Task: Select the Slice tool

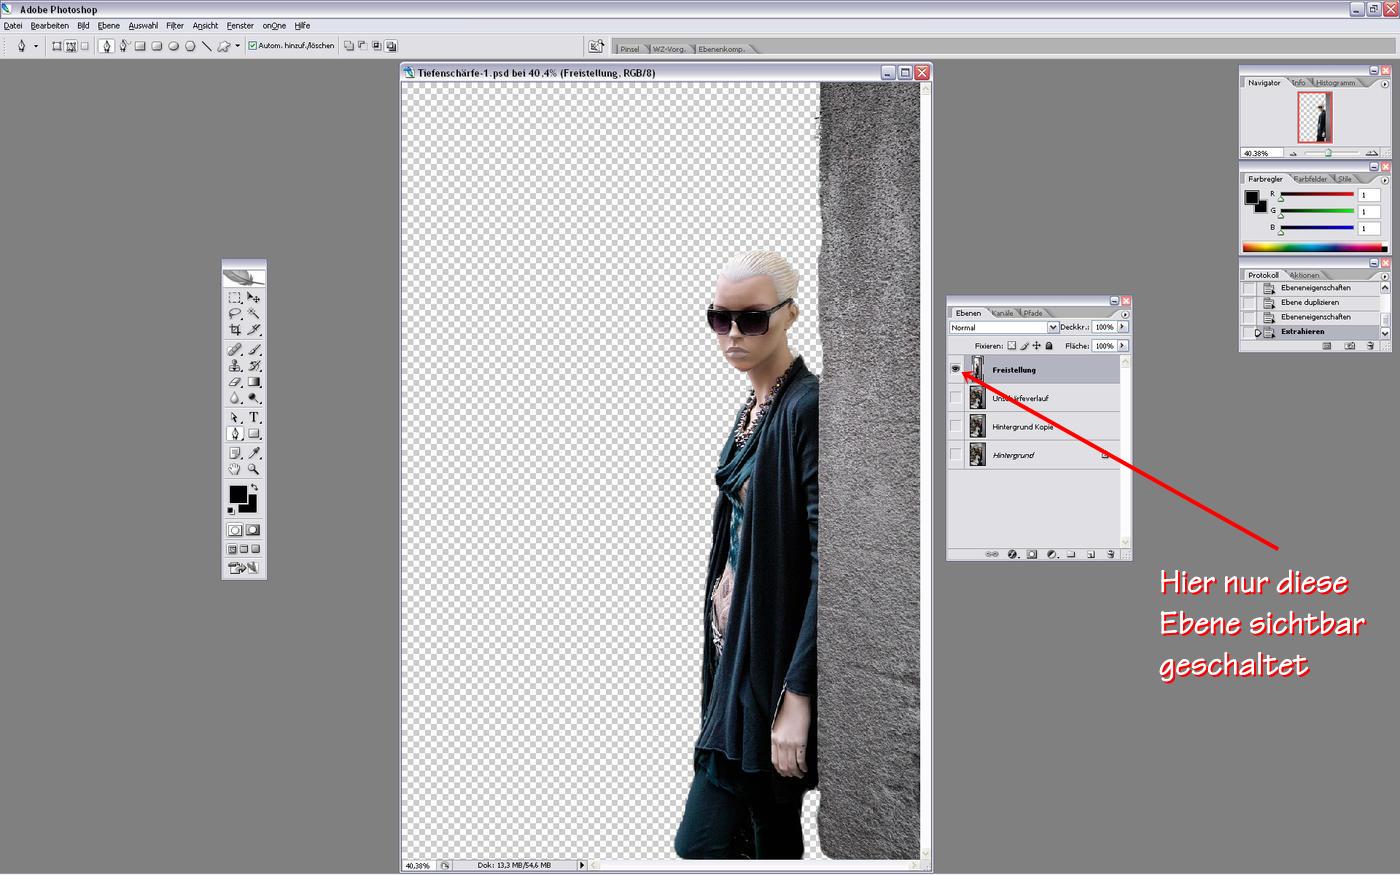Action: tap(254, 329)
